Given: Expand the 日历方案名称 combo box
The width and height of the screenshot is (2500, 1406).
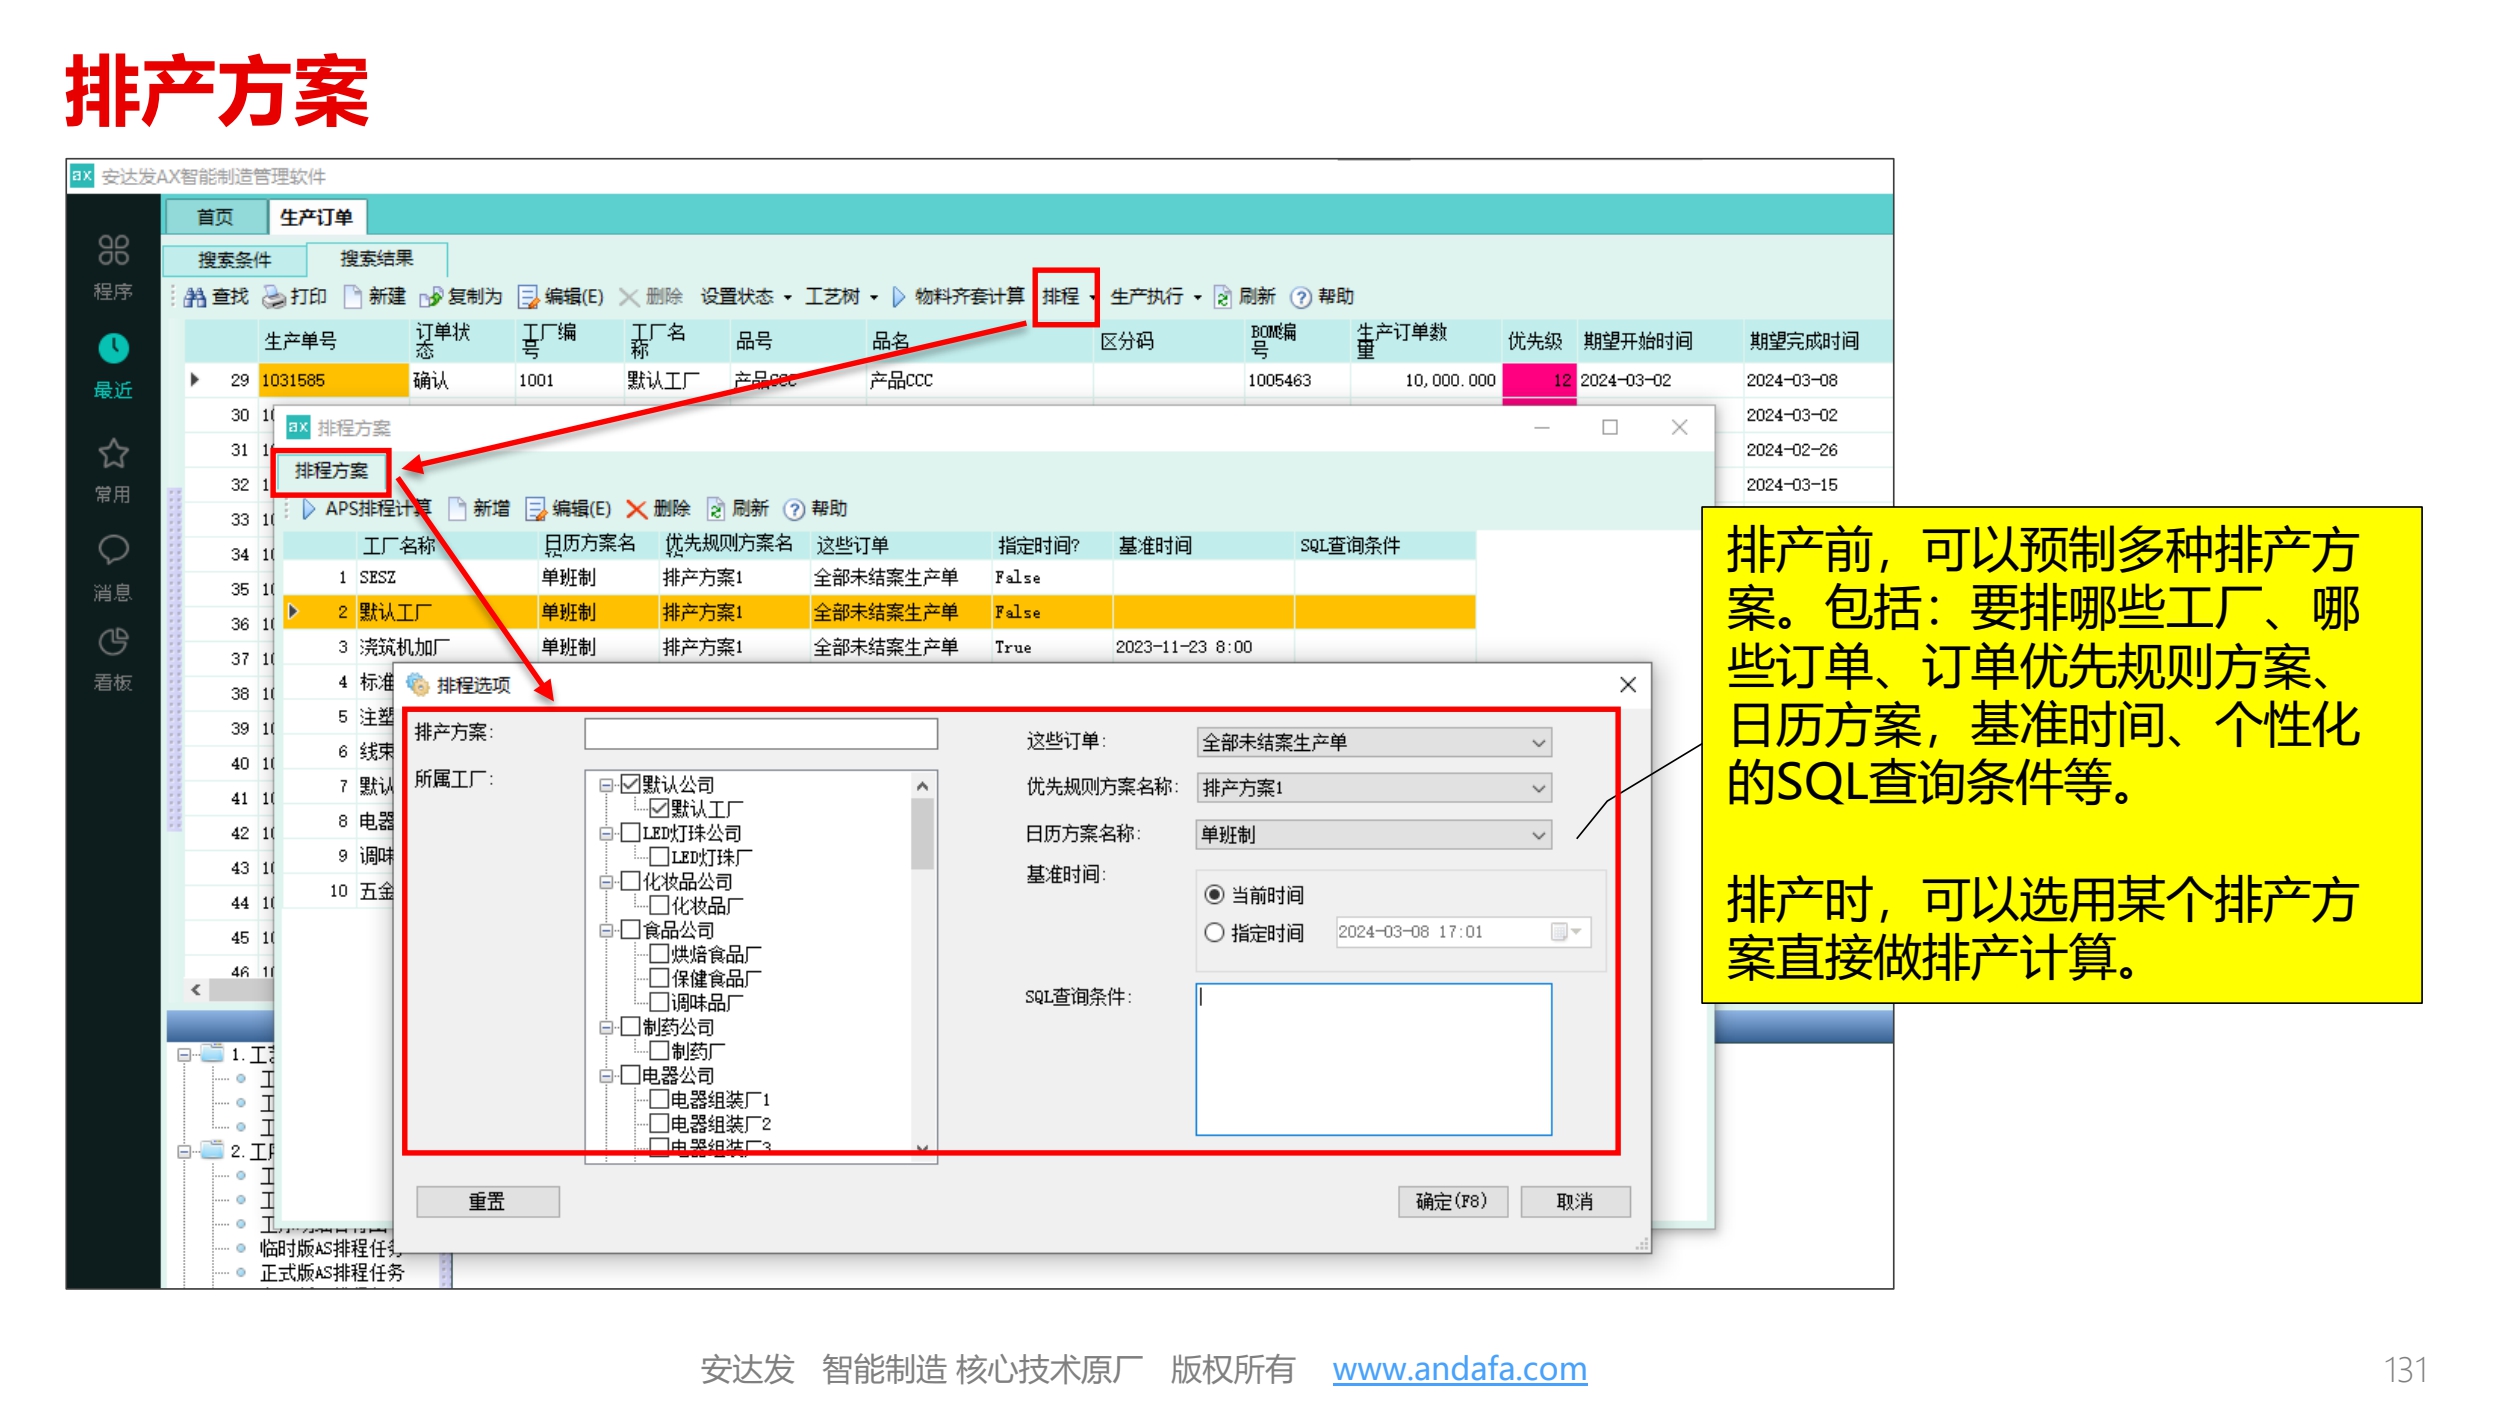Looking at the screenshot, I should point(1538,835).
